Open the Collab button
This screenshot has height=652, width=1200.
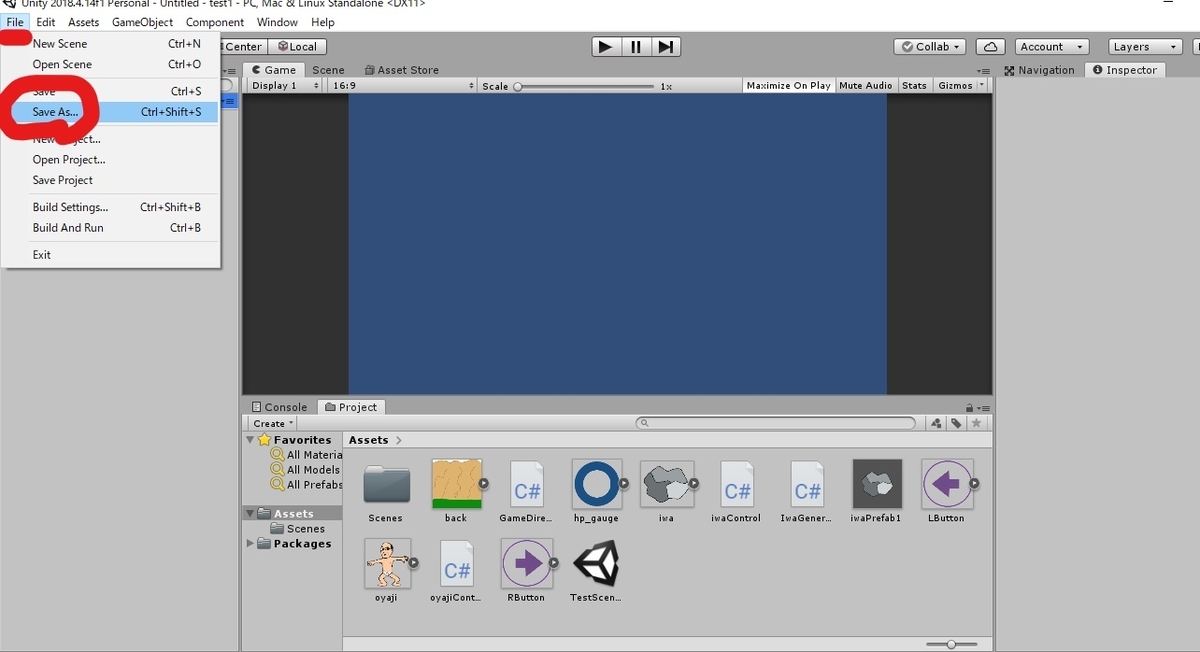click(x=930, y=47)
